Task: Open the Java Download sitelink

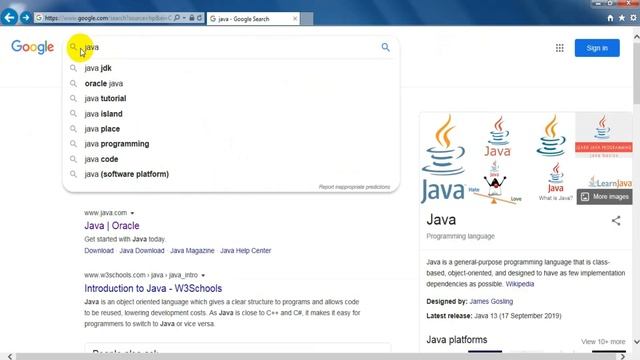Action: (x=142, y=251)
